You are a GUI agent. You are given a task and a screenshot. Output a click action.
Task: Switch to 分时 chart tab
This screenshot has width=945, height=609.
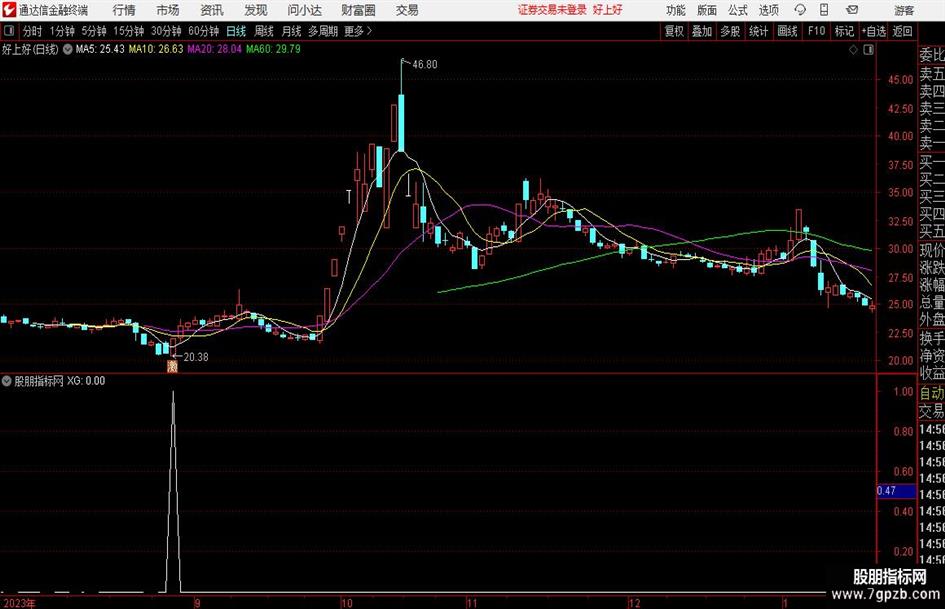[x=33, y=31]
